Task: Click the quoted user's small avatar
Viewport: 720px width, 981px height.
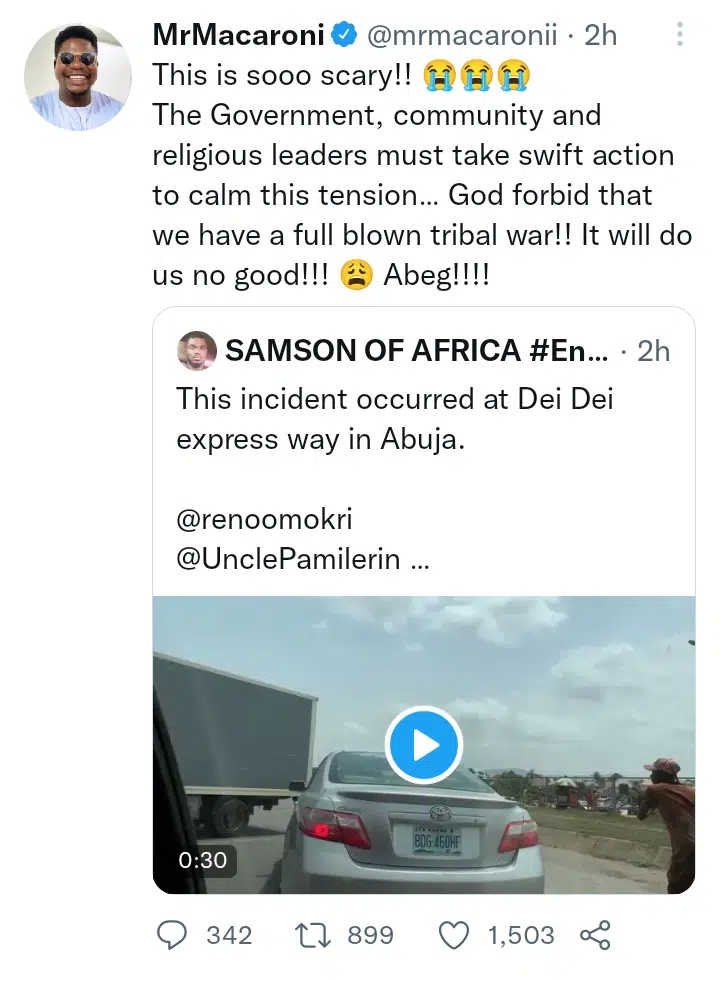Action: click(x=197, y=351)
